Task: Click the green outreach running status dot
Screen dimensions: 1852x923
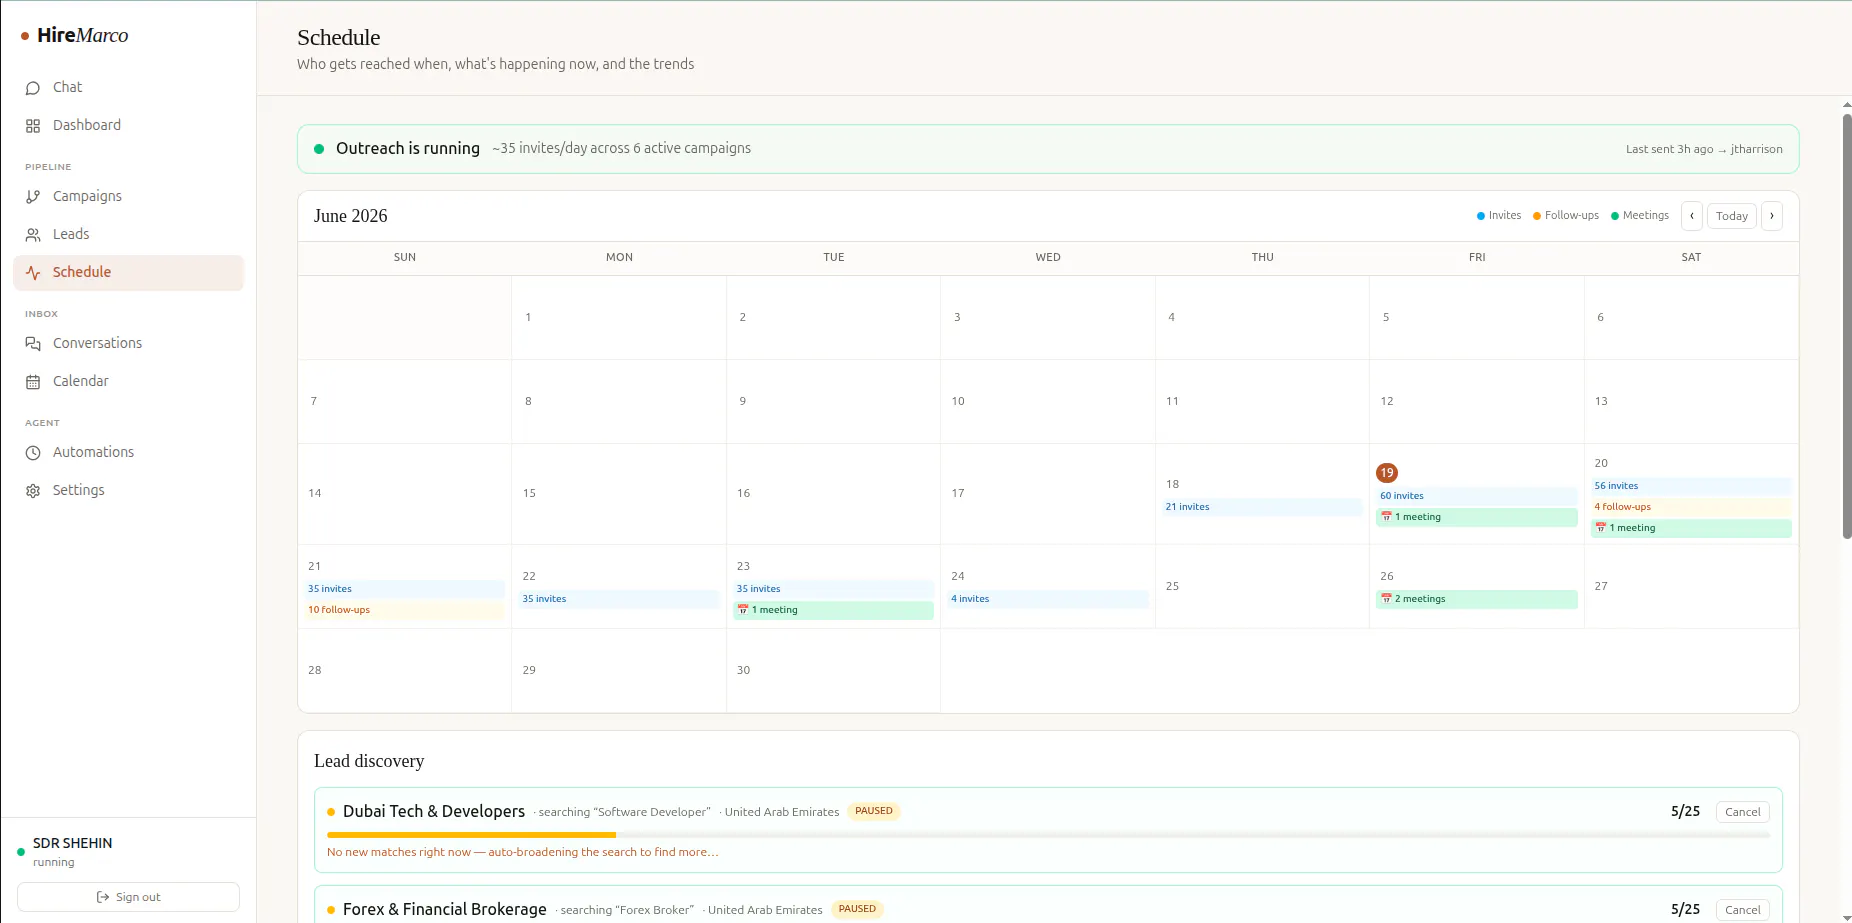Action: pyautogui.click(x=319, y=149)
